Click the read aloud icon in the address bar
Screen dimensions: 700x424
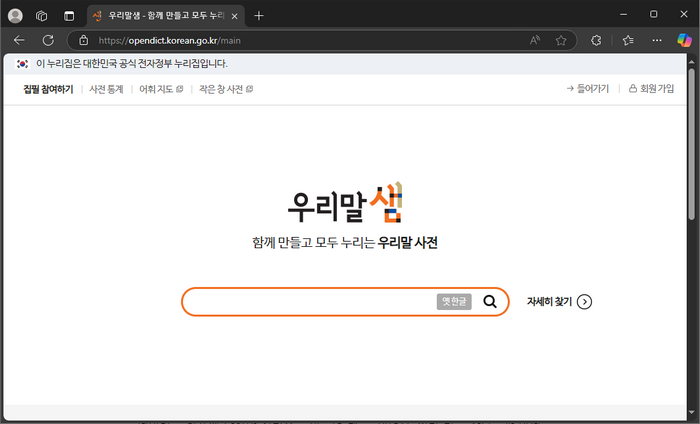pos(535,40)
